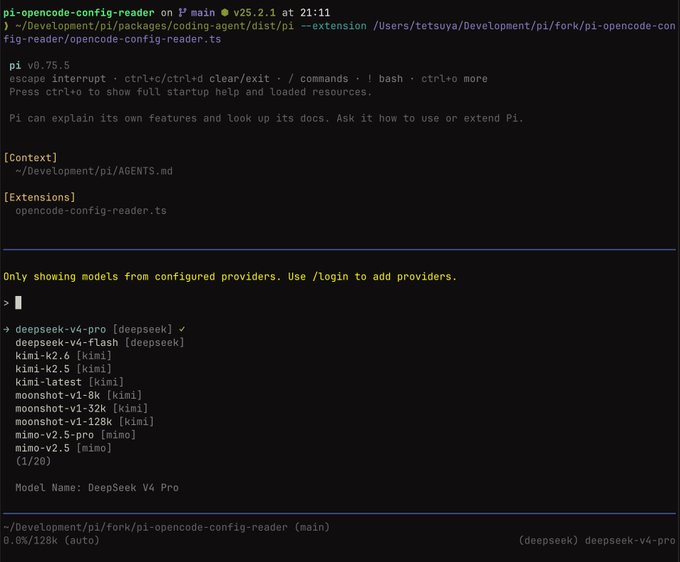The width and height of the screenshot is (680, 562).
Task: Click the escape interrupt hint
Action: coord(57,78)
